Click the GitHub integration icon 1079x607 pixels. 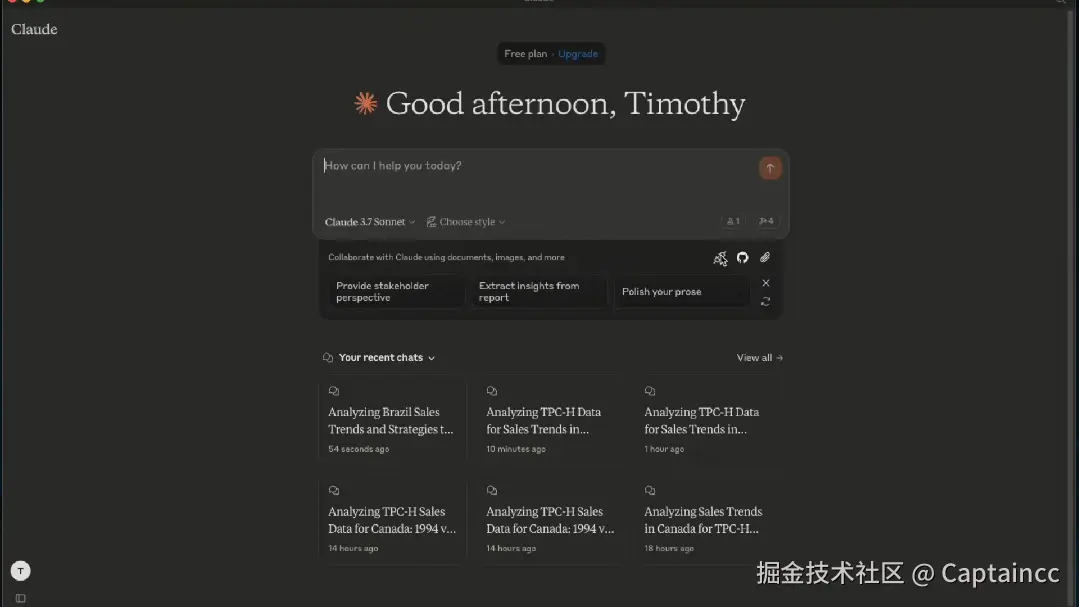[742, 257]
